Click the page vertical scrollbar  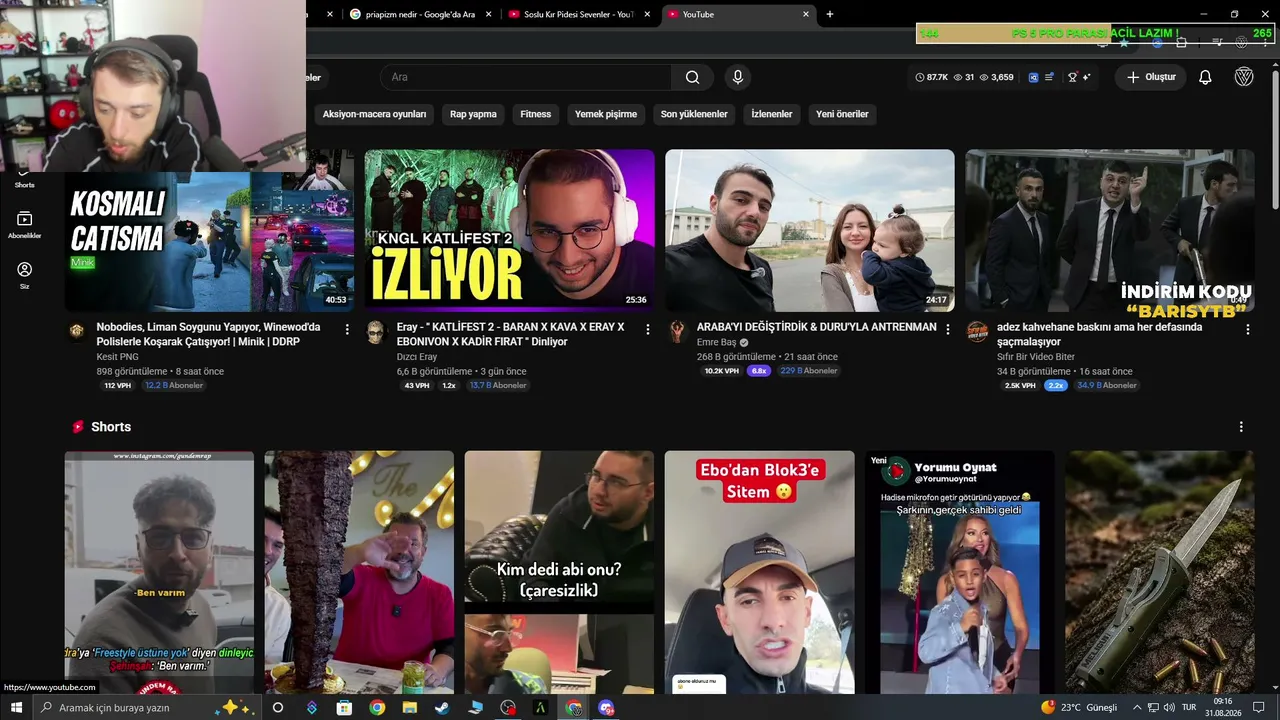1275,140
